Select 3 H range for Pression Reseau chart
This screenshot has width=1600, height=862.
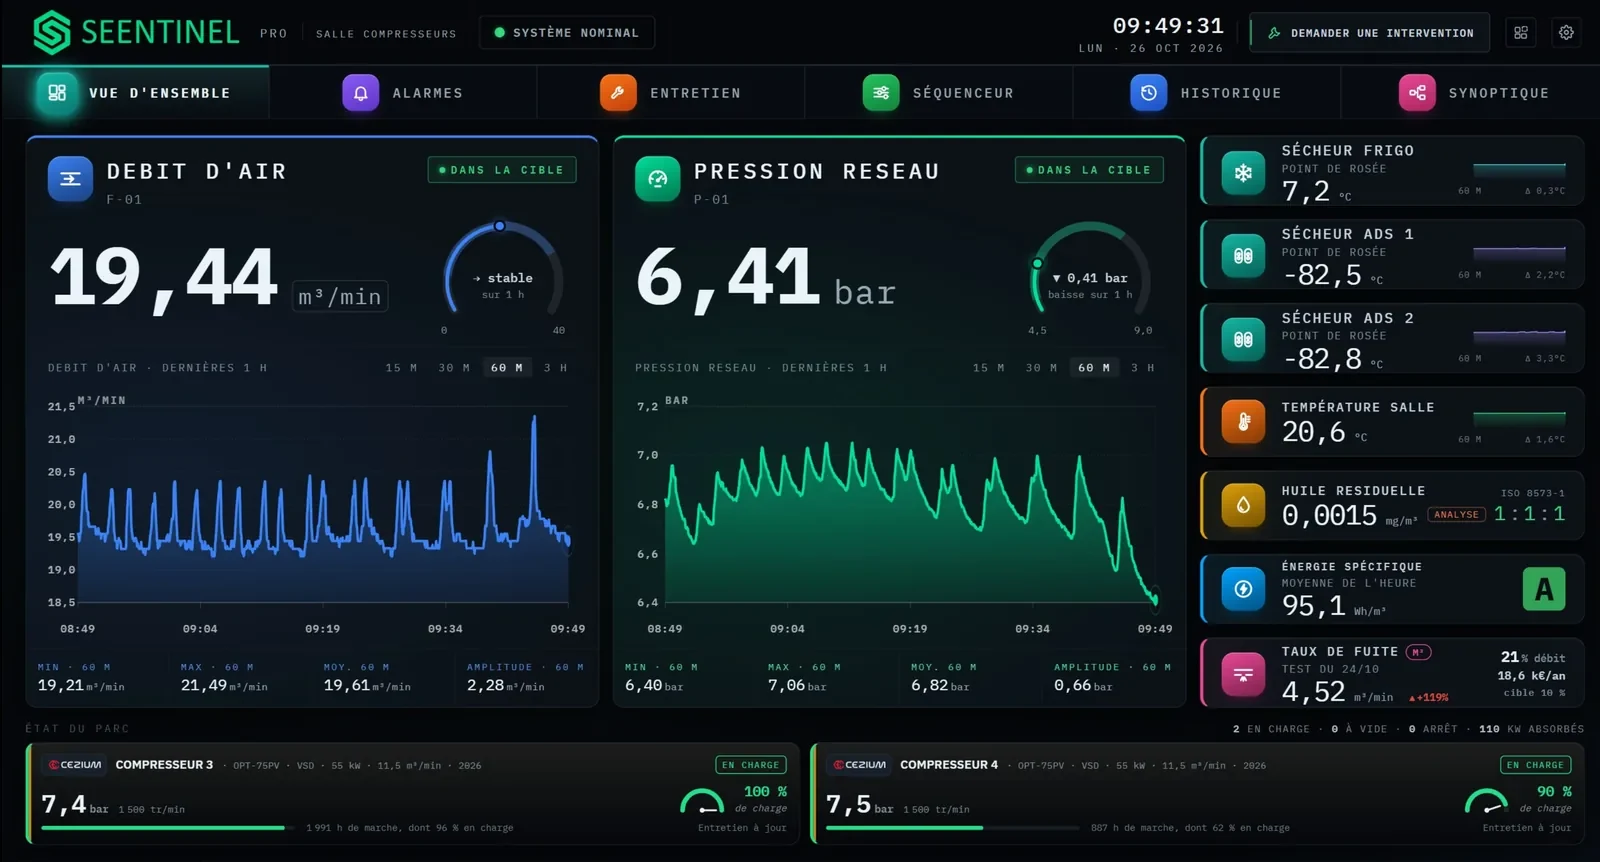pos(1142,368)
